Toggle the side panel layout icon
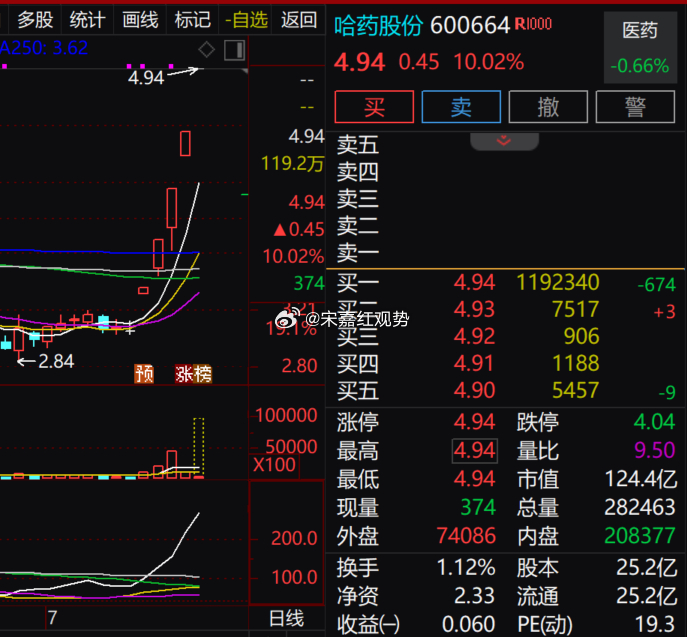 tap(234, 50)
